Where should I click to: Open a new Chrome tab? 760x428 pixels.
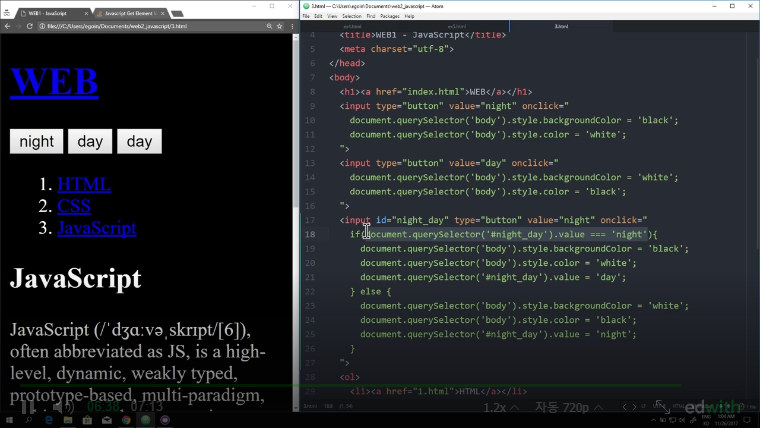click(x=177, y=14)
